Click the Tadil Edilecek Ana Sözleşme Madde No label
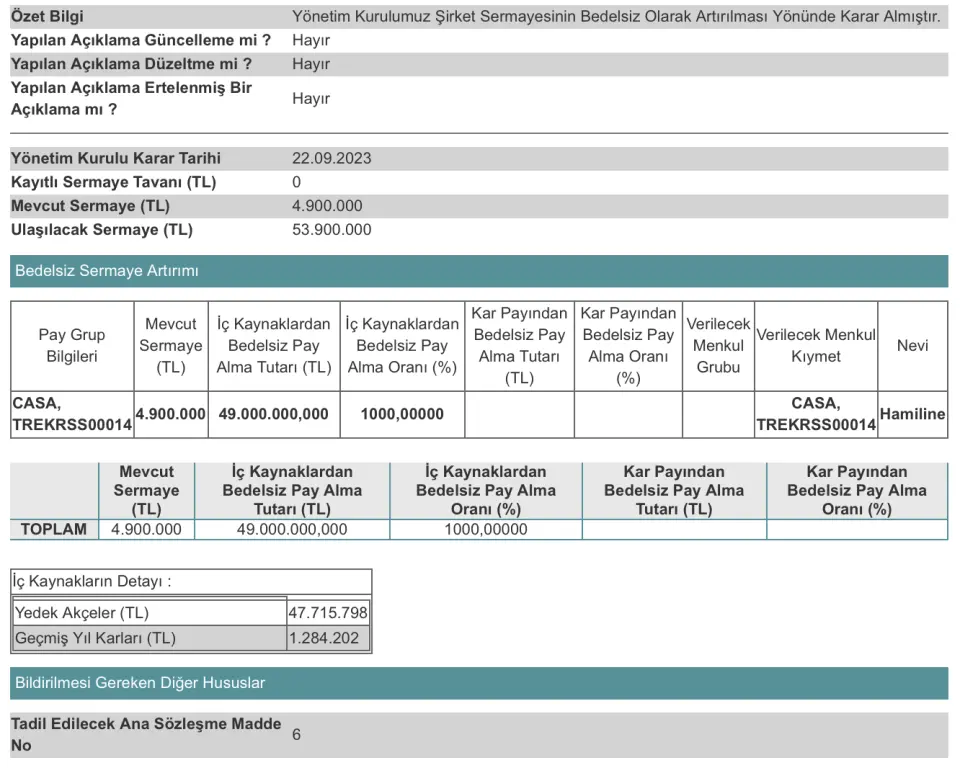 coord(146,734)
